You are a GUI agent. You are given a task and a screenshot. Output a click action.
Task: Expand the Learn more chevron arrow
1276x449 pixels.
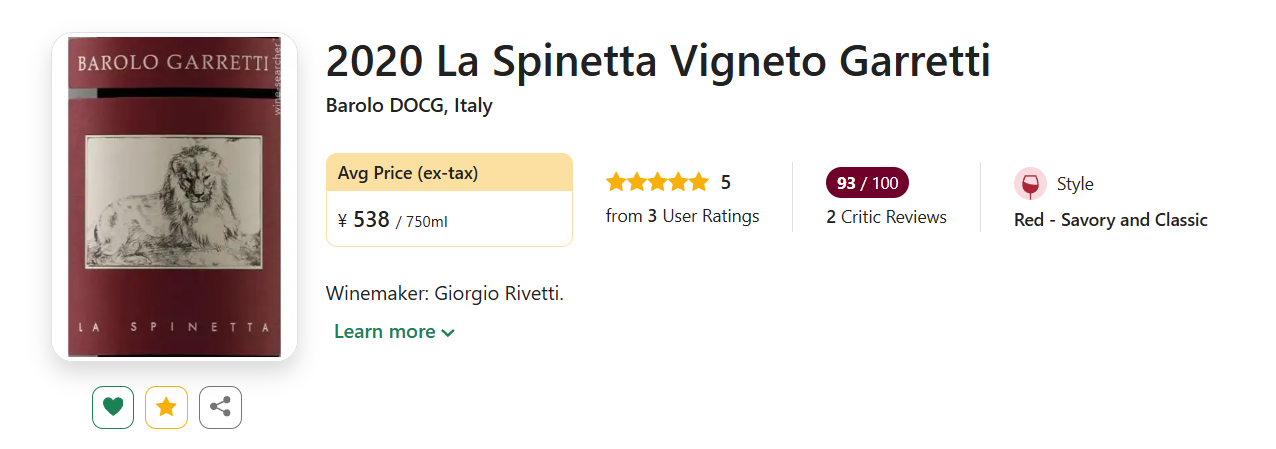[448, 333]
